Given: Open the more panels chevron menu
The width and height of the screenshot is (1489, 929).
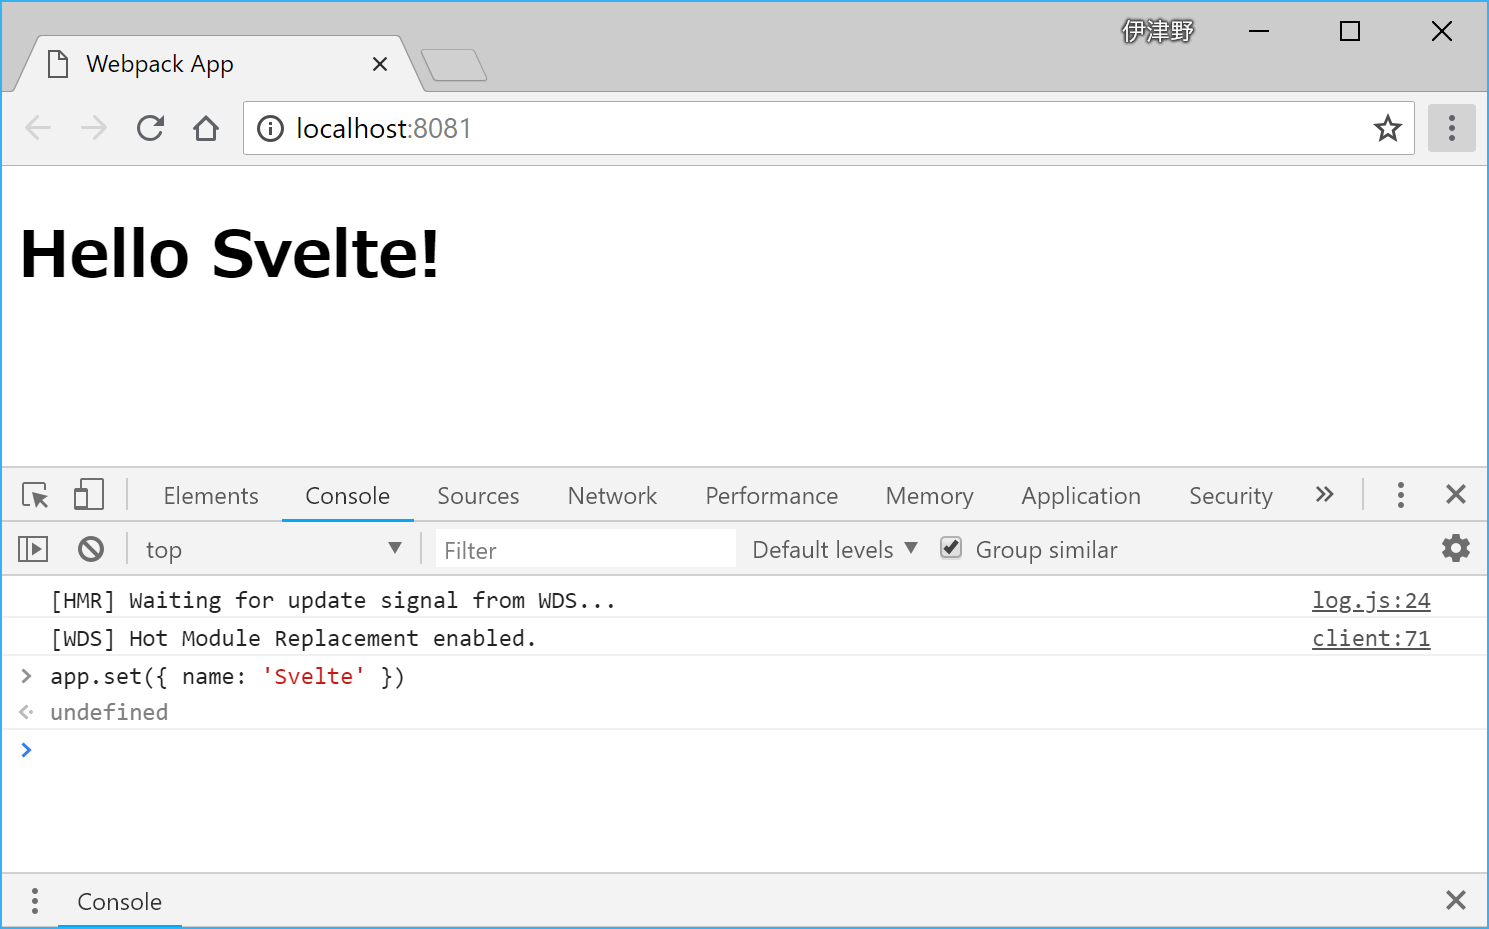Looking at the screenshot, I should [1324, 494].
